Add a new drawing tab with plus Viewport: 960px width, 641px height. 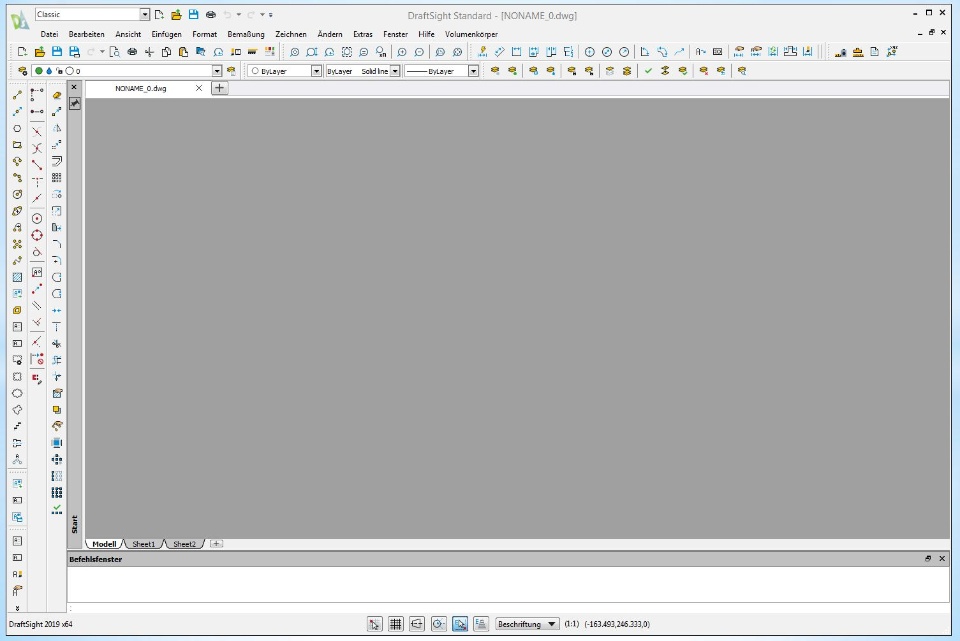click(219, 88)
